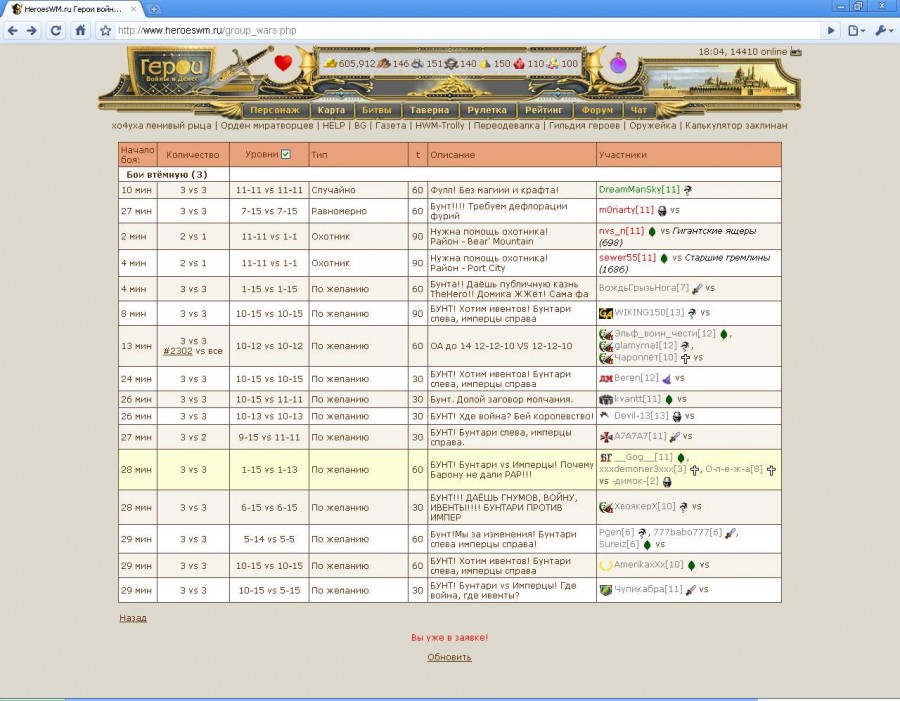Toggle the Уровни checkbox in table header
This screenshot has height=701, width=900.
[x=286, y=154]
